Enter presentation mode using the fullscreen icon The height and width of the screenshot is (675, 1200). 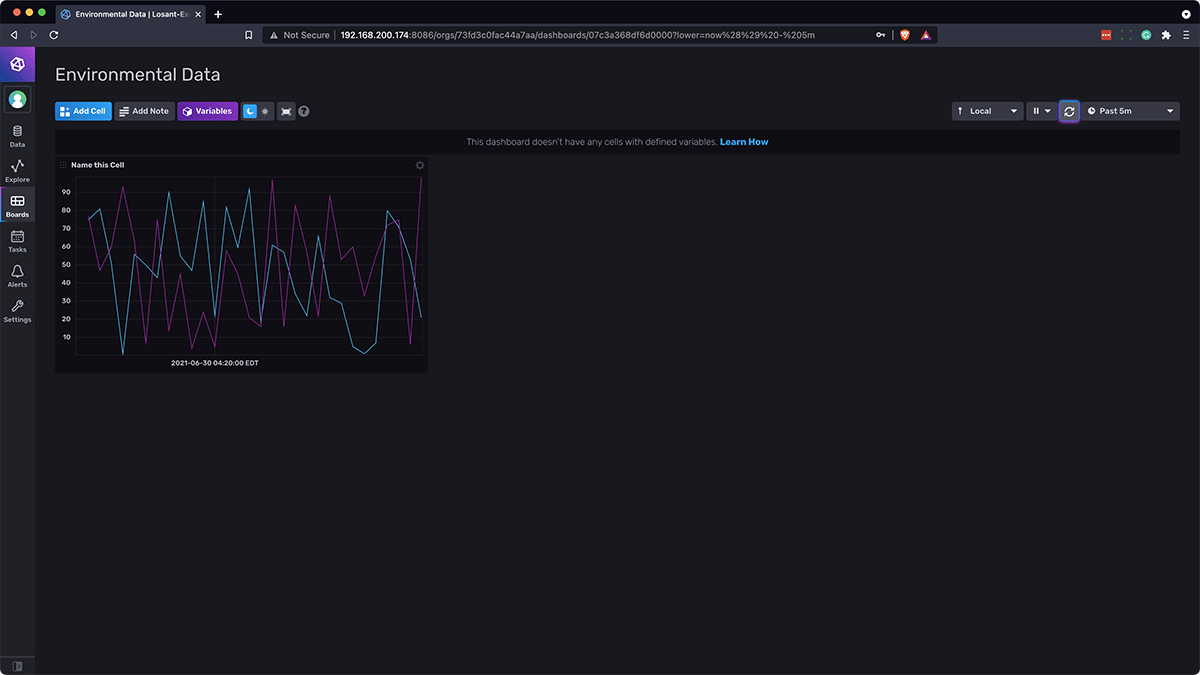tap(286, 111)
